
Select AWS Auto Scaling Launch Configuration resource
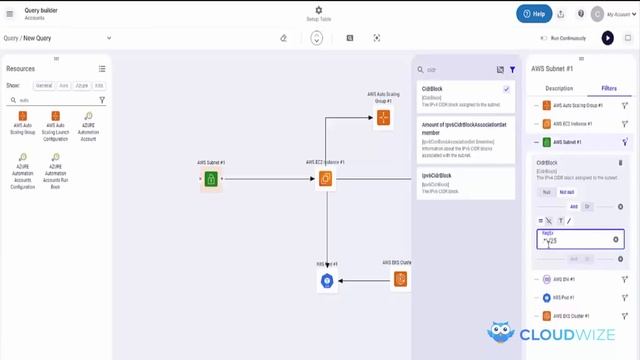56,126
